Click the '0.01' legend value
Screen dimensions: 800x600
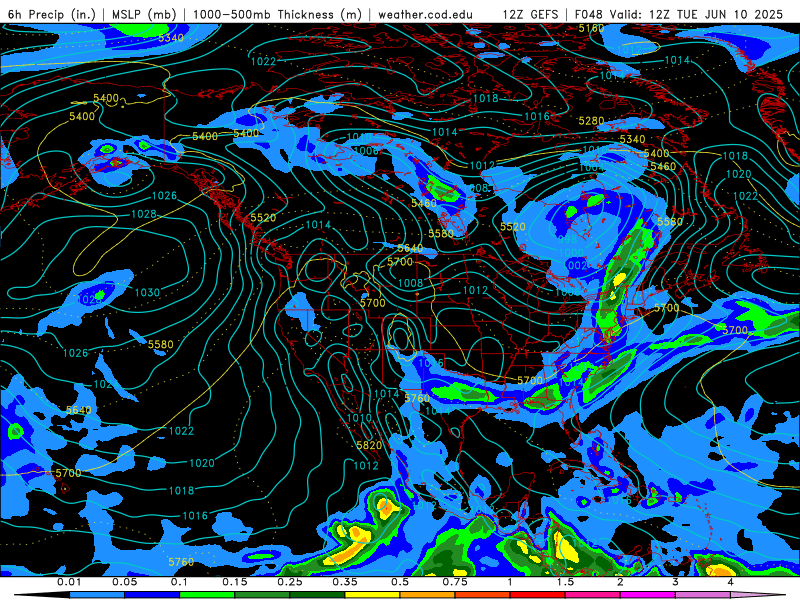pos(69,582)
